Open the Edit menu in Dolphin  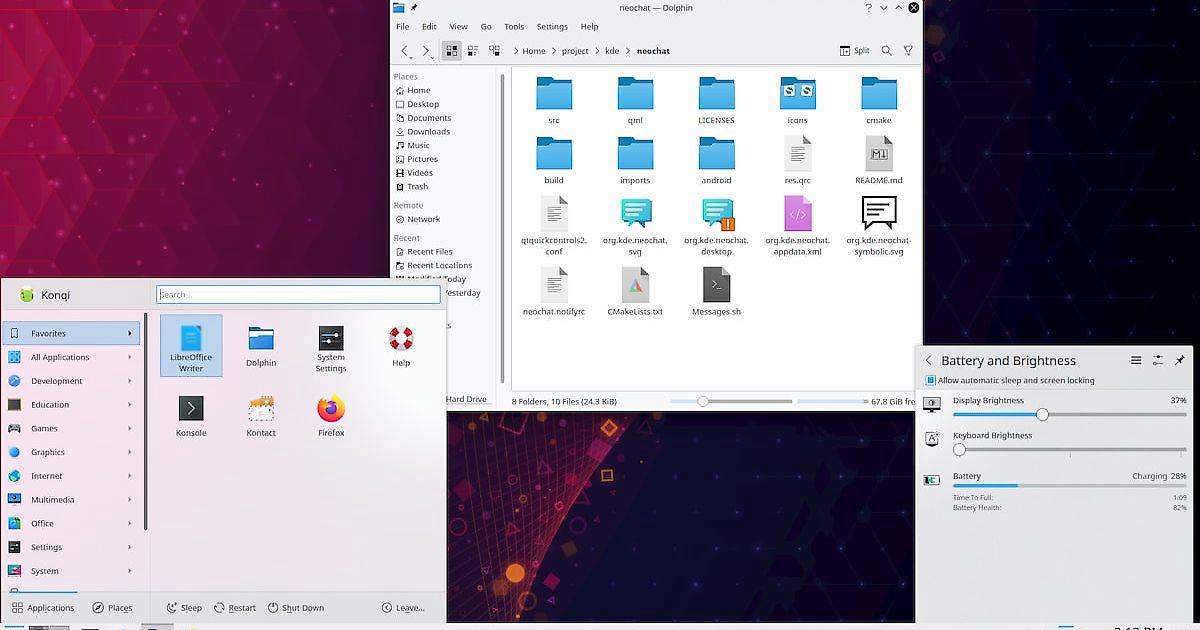point(429,27)
